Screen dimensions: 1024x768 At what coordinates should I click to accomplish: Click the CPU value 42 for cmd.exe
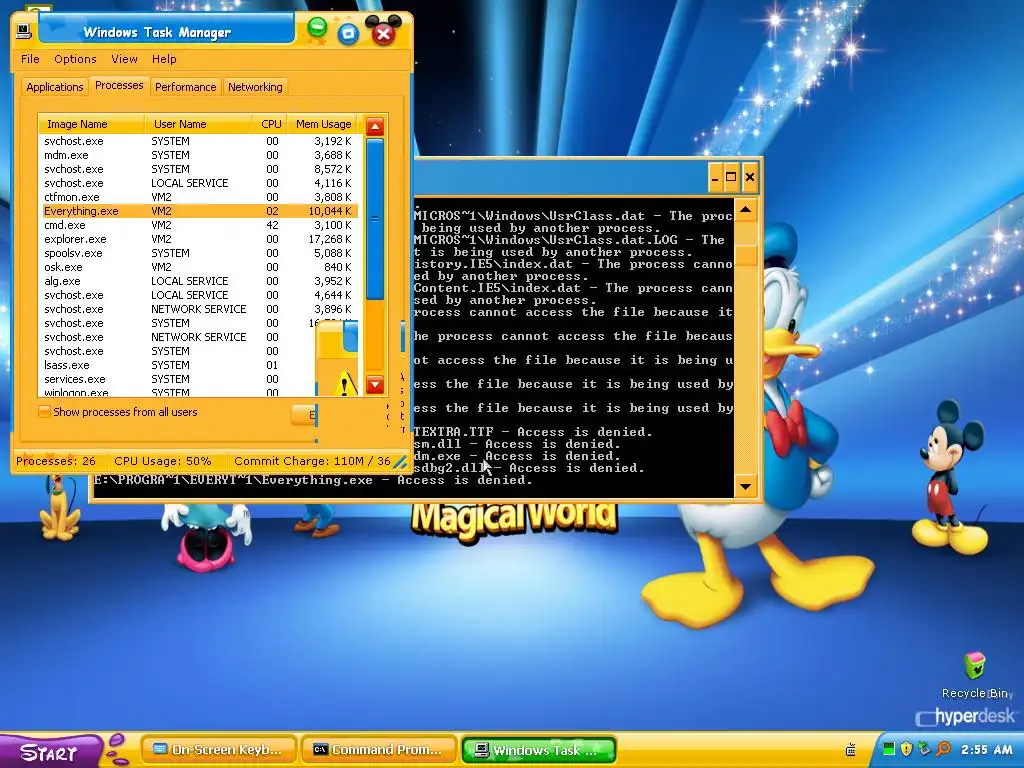click(x=272, y=225)
